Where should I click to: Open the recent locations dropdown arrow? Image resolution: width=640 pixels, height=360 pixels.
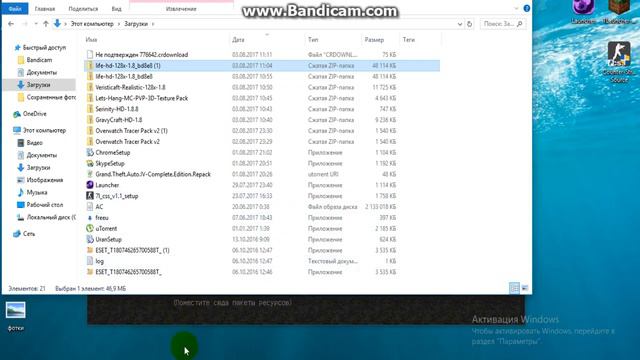click(36, 24)
